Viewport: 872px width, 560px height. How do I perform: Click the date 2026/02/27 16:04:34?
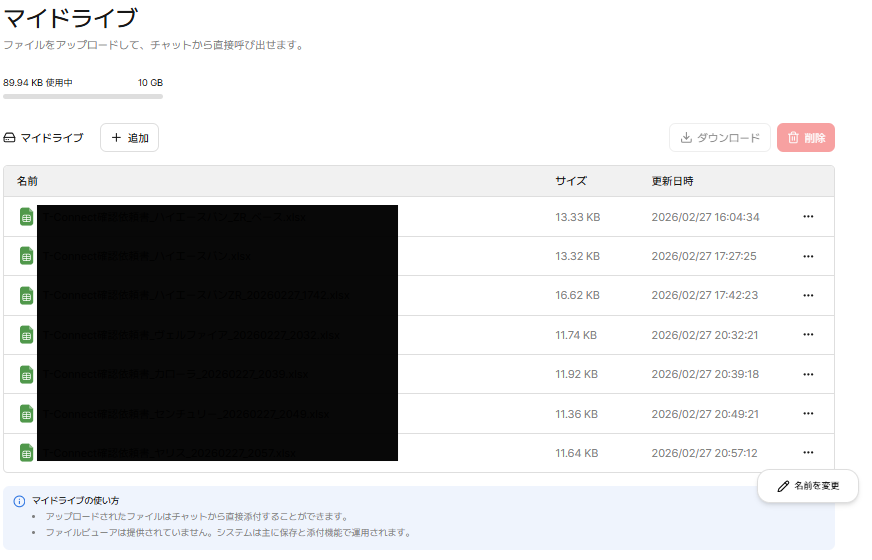[x=705, y=217]
